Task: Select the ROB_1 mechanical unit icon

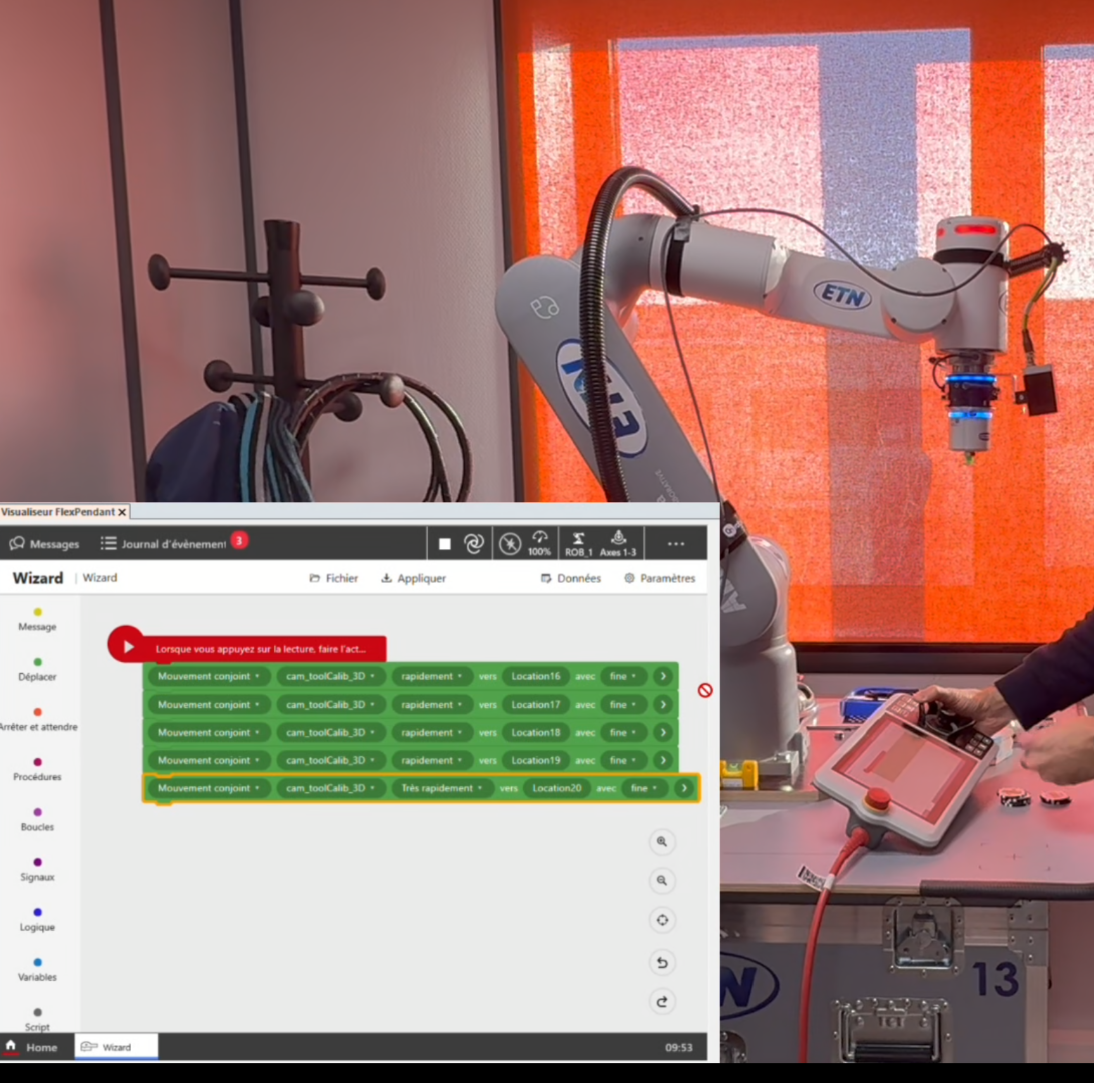Action: pos(577,543)
